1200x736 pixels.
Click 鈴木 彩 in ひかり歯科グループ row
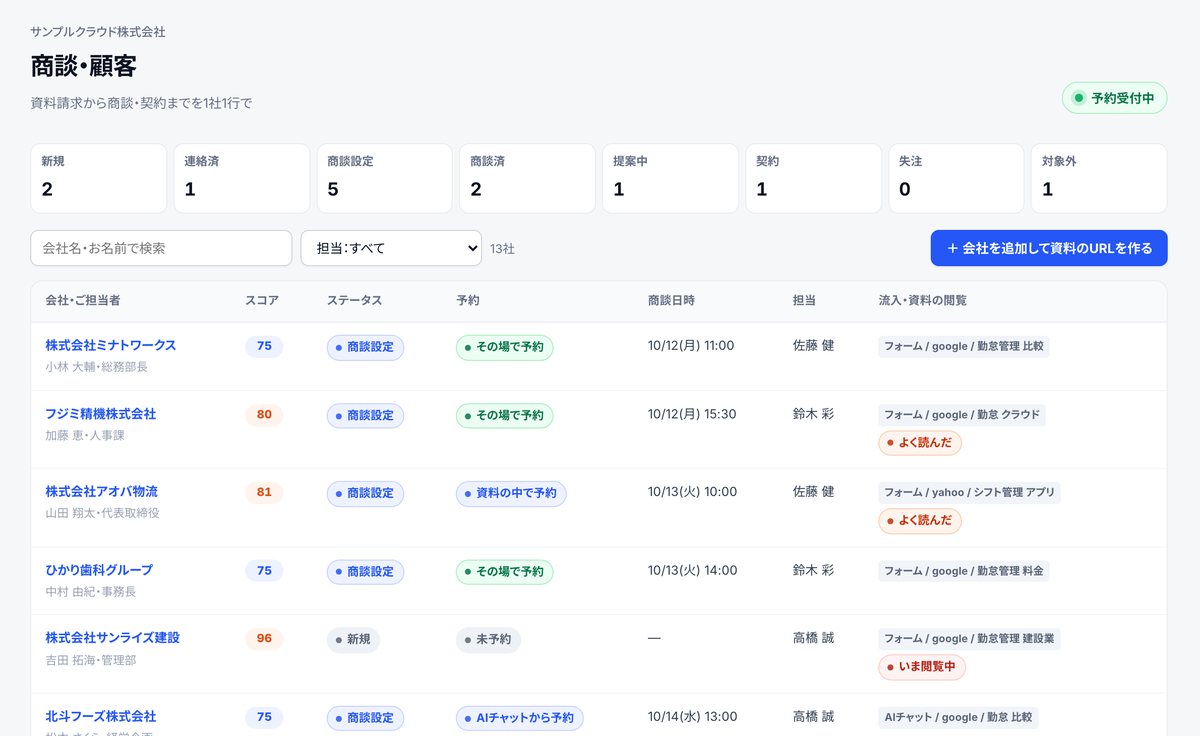pyautogui.click(x=813, y=570)
